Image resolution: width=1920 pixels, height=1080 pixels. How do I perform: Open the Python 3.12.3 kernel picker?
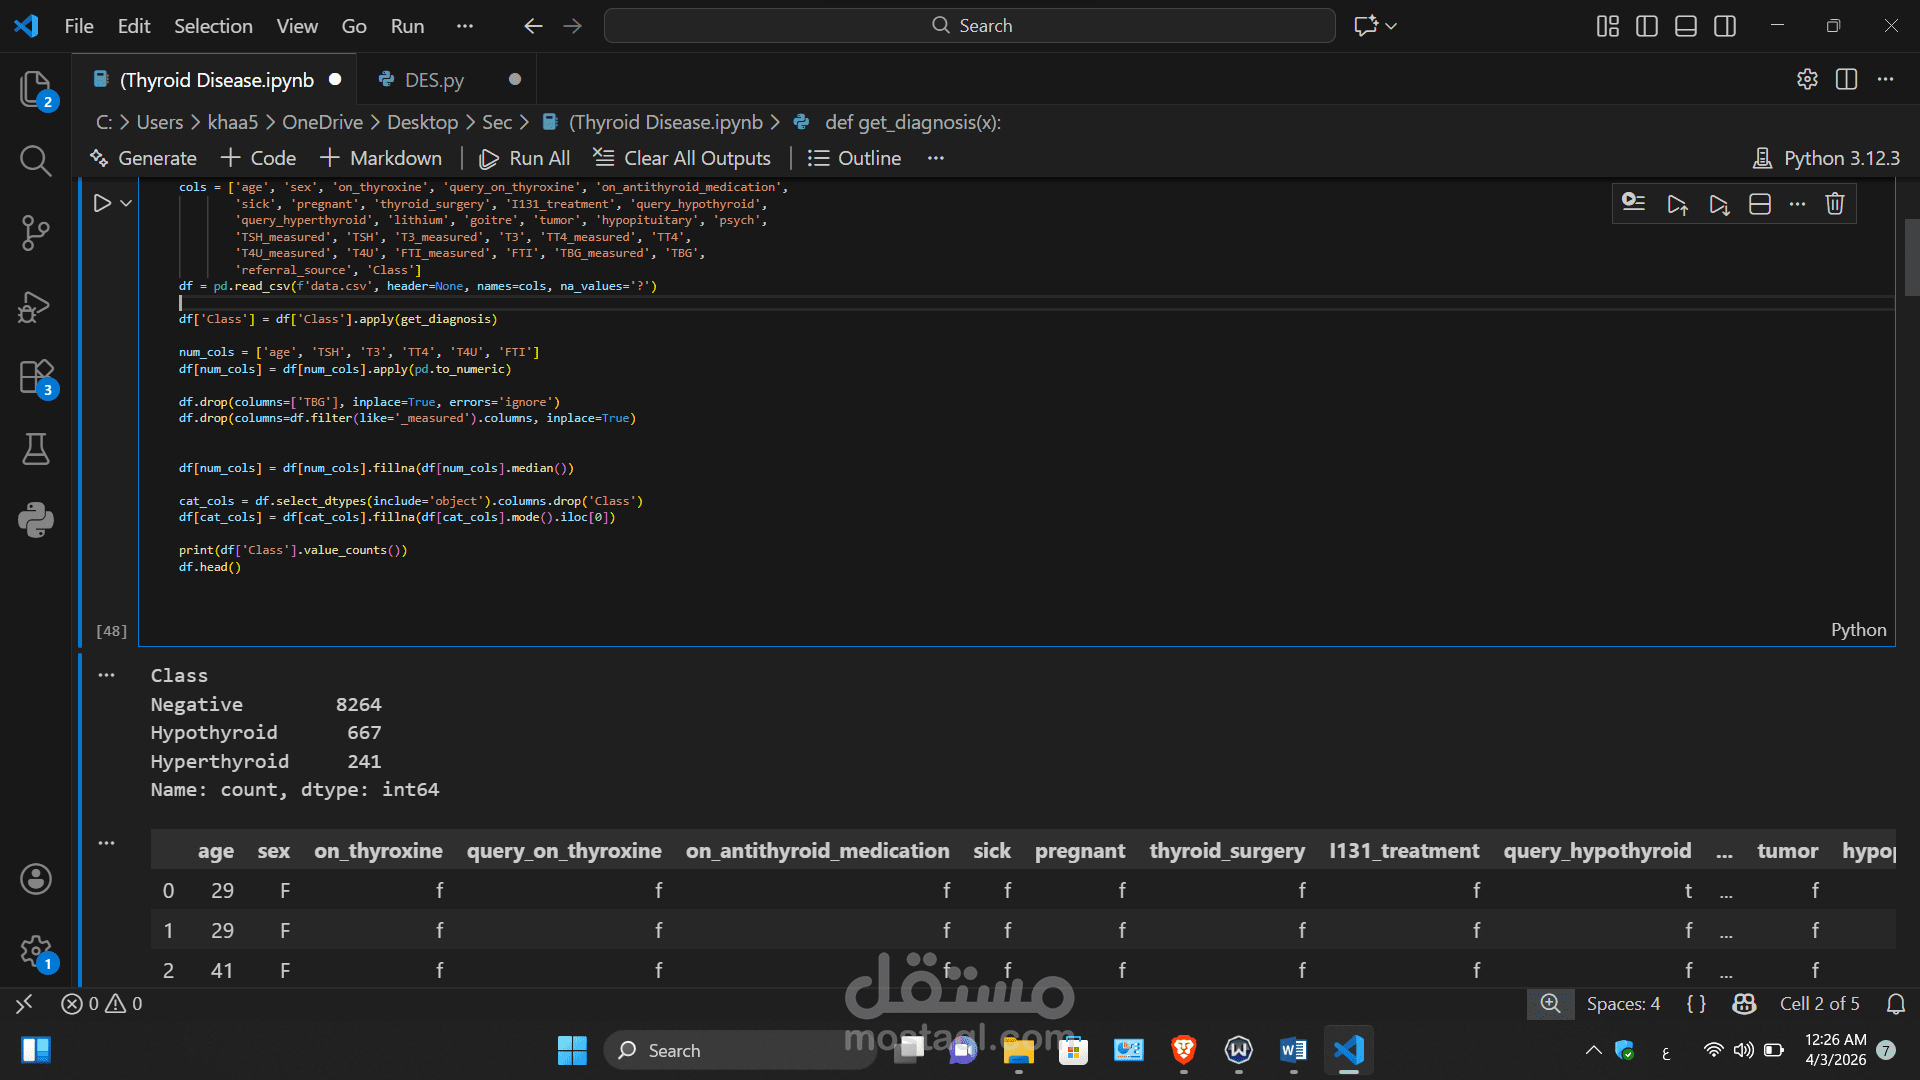pyautogui.click(x=1827, y=158)
